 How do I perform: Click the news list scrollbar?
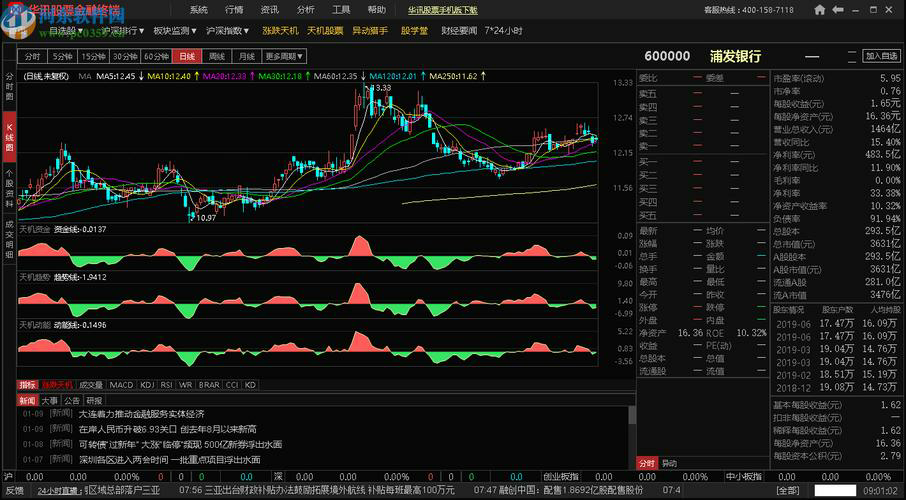tap(632, 415)
